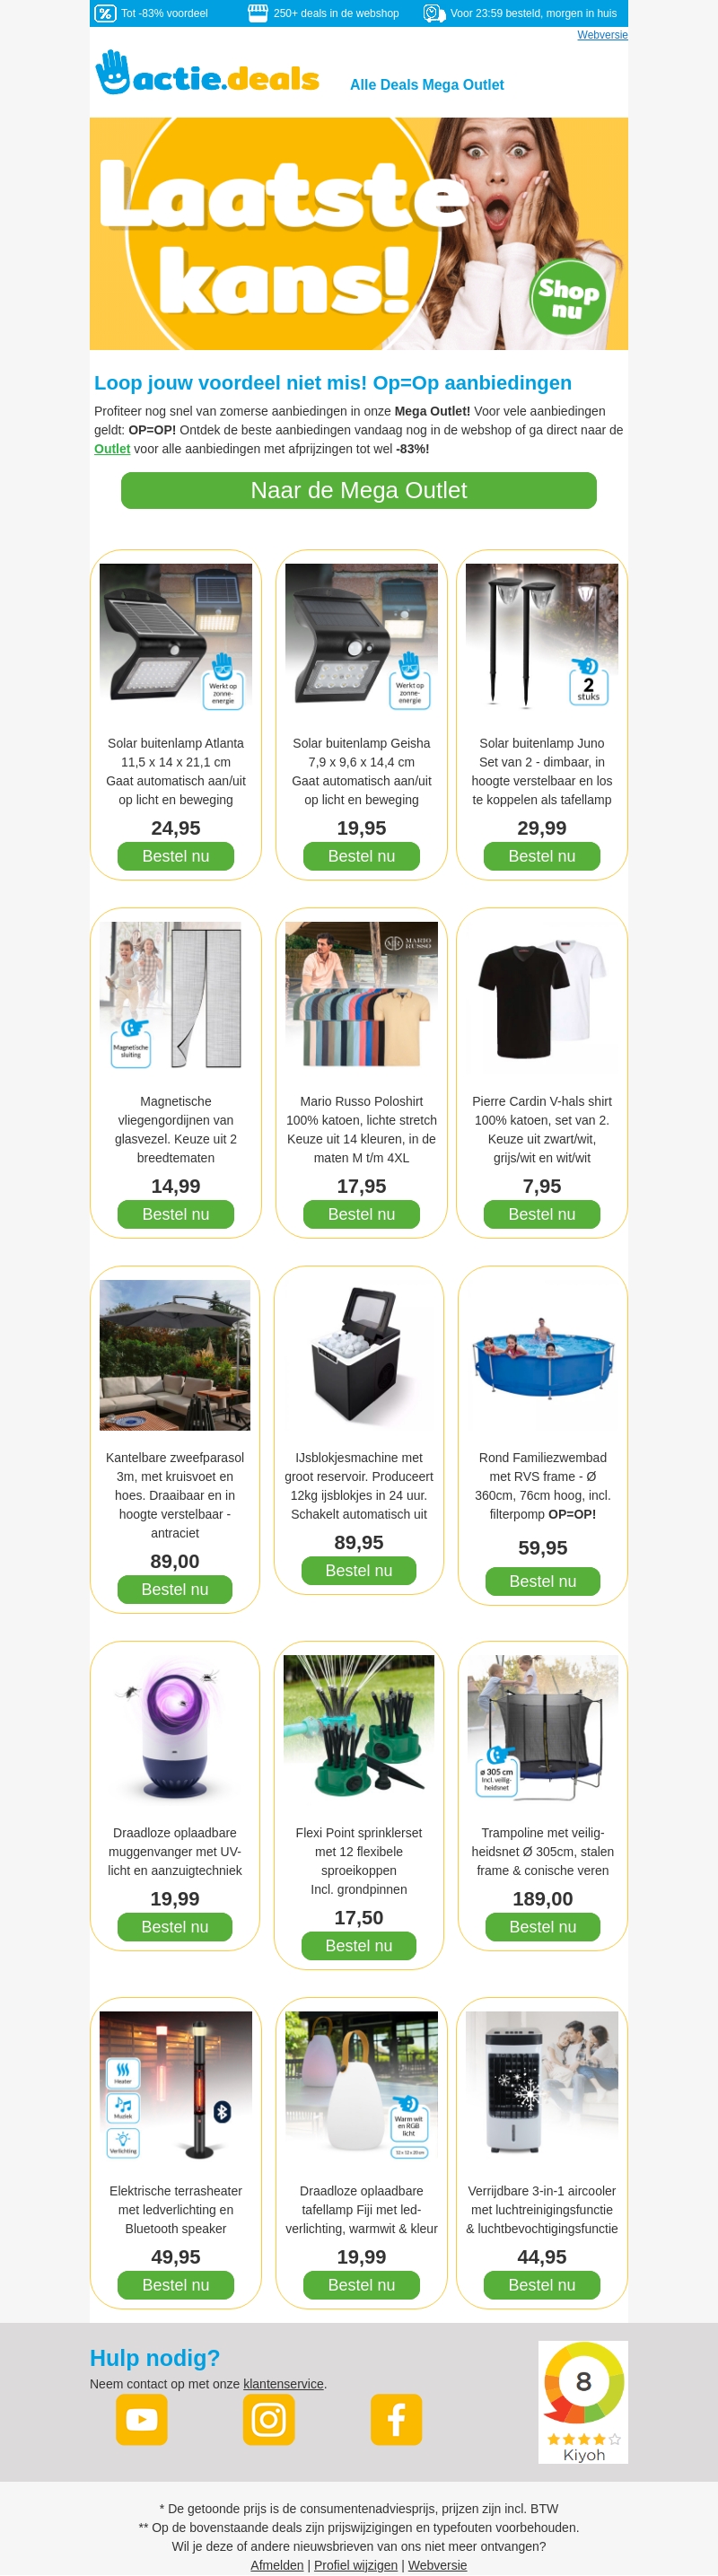
Task: Open the Instagram social icon
Action: 269,2419
